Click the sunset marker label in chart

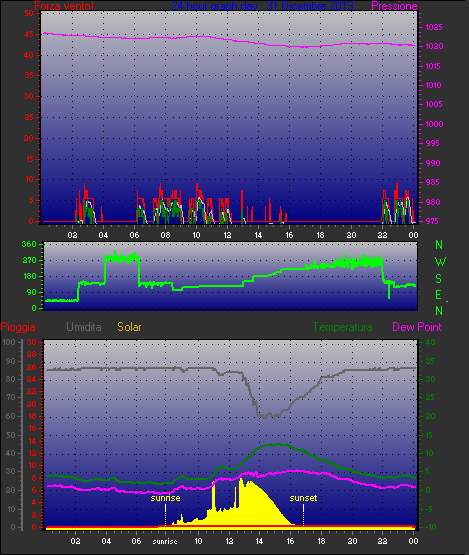pyautogui.click(x=303, y=498)
